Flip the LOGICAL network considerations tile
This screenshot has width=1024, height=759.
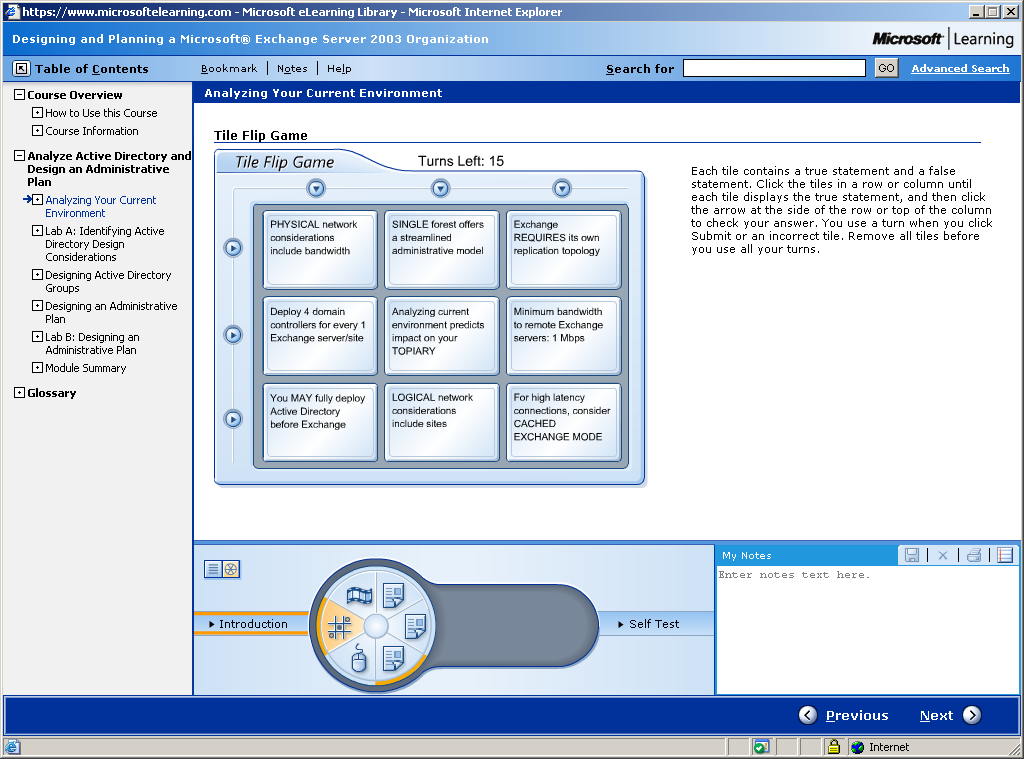tap(441, 423)
